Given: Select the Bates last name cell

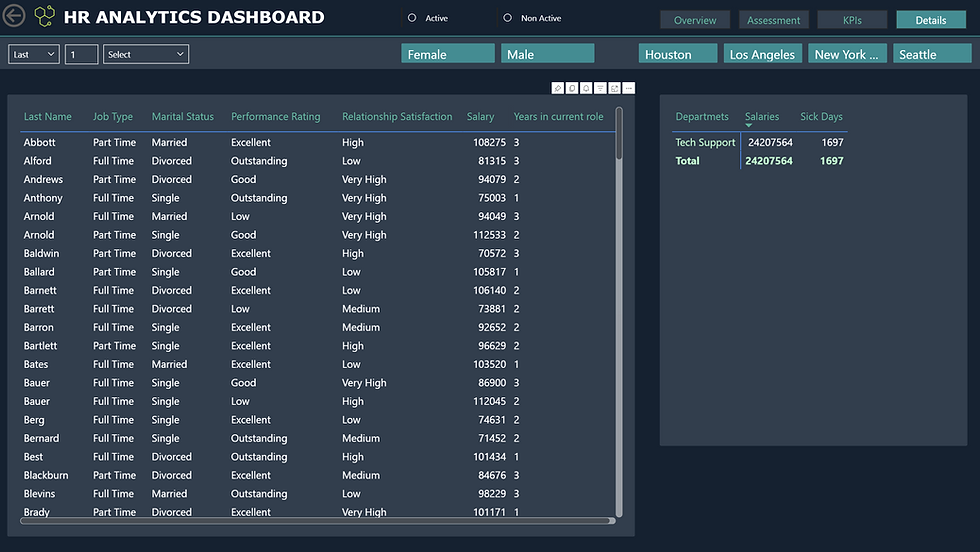Looking at the screenshot, I should pyautogui.click(x=36, y=364).
